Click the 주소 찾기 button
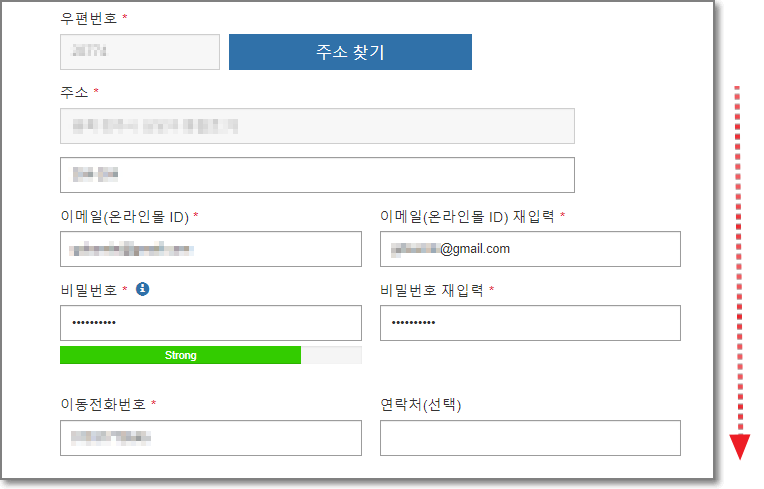The height and width of the screenshot is (489, 764). pos(350,52)
